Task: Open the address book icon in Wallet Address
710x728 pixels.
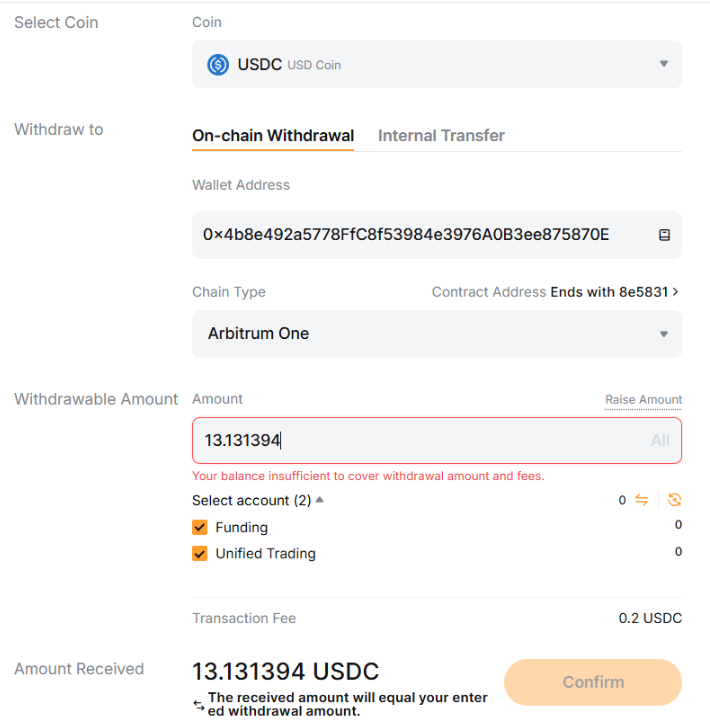Action: 664,235
